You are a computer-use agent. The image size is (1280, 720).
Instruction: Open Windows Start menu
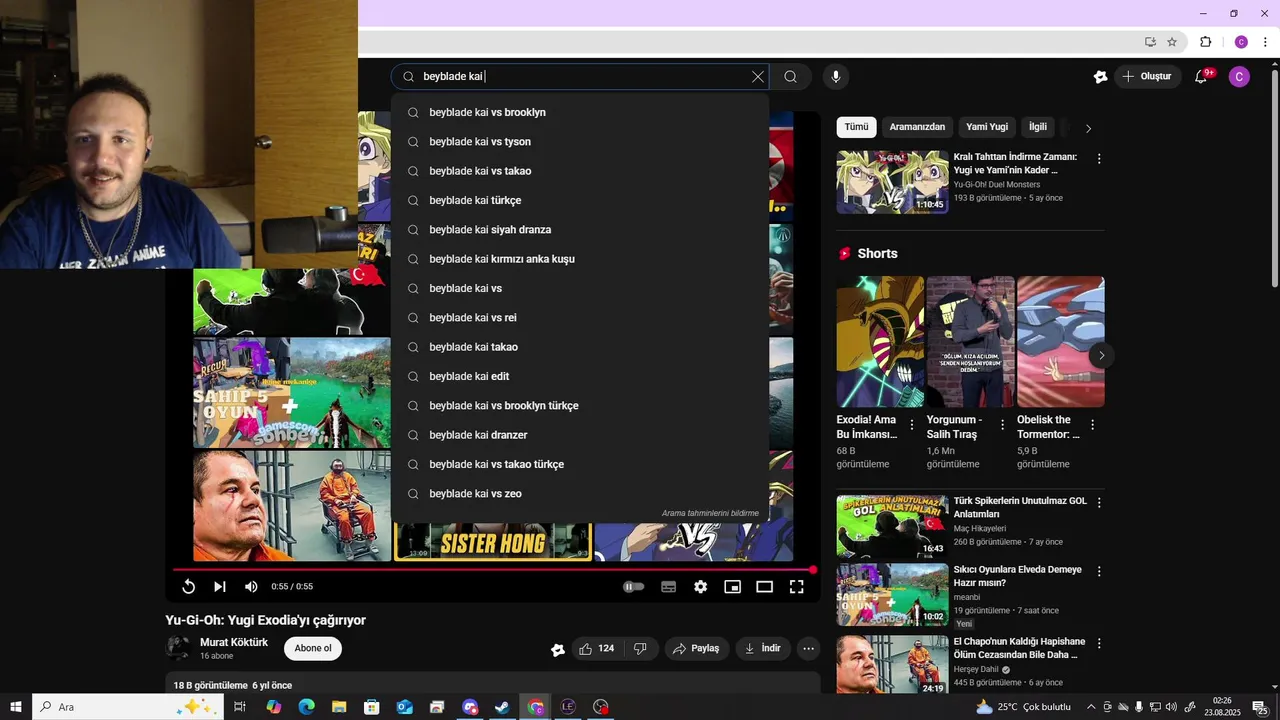point(16,707)
